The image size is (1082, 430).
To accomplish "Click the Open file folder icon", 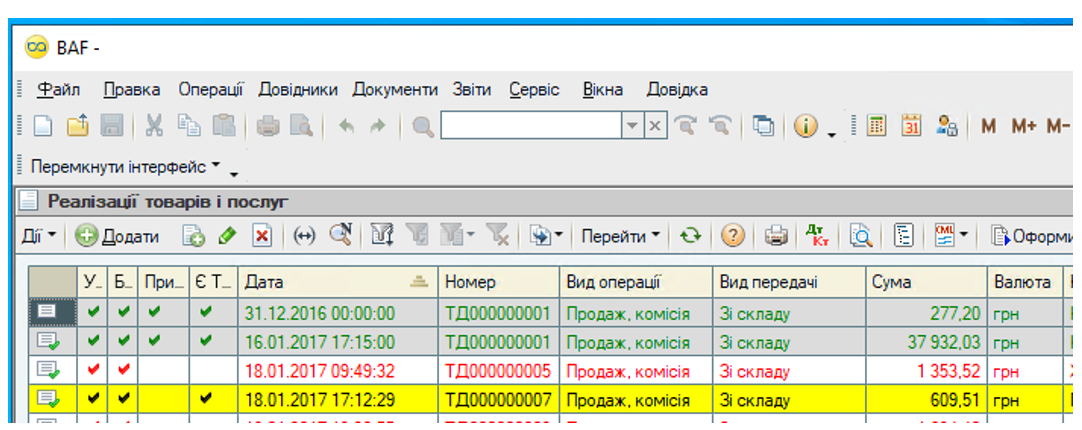I will point(78,126).
